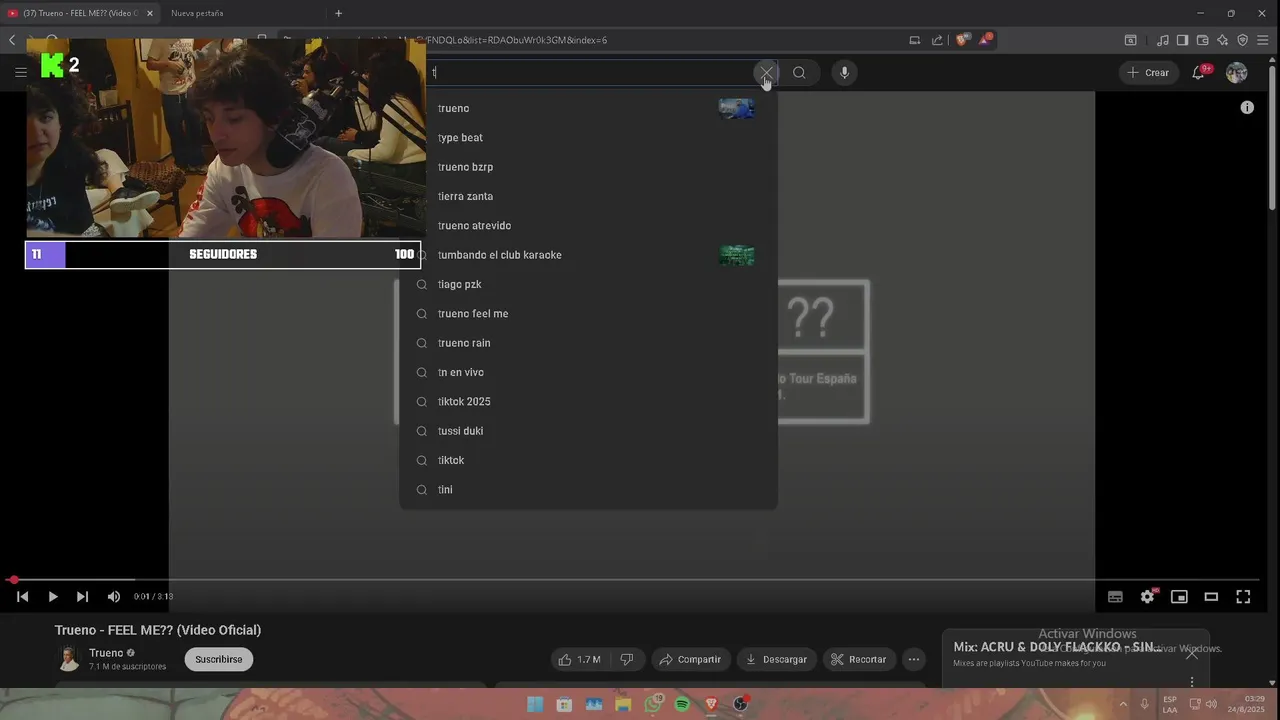Select the 'tierra zanta' suggestion
Image resolution: width=1280 pixels, height=720 pixels.
click(588, 196)
